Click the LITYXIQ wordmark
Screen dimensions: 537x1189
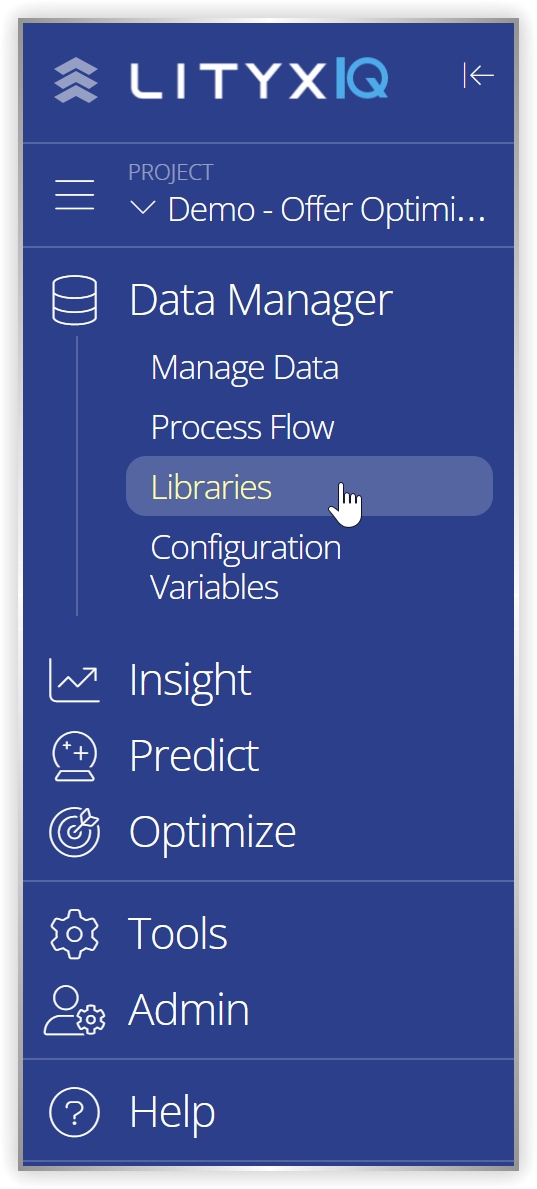[x=259, y=80]
